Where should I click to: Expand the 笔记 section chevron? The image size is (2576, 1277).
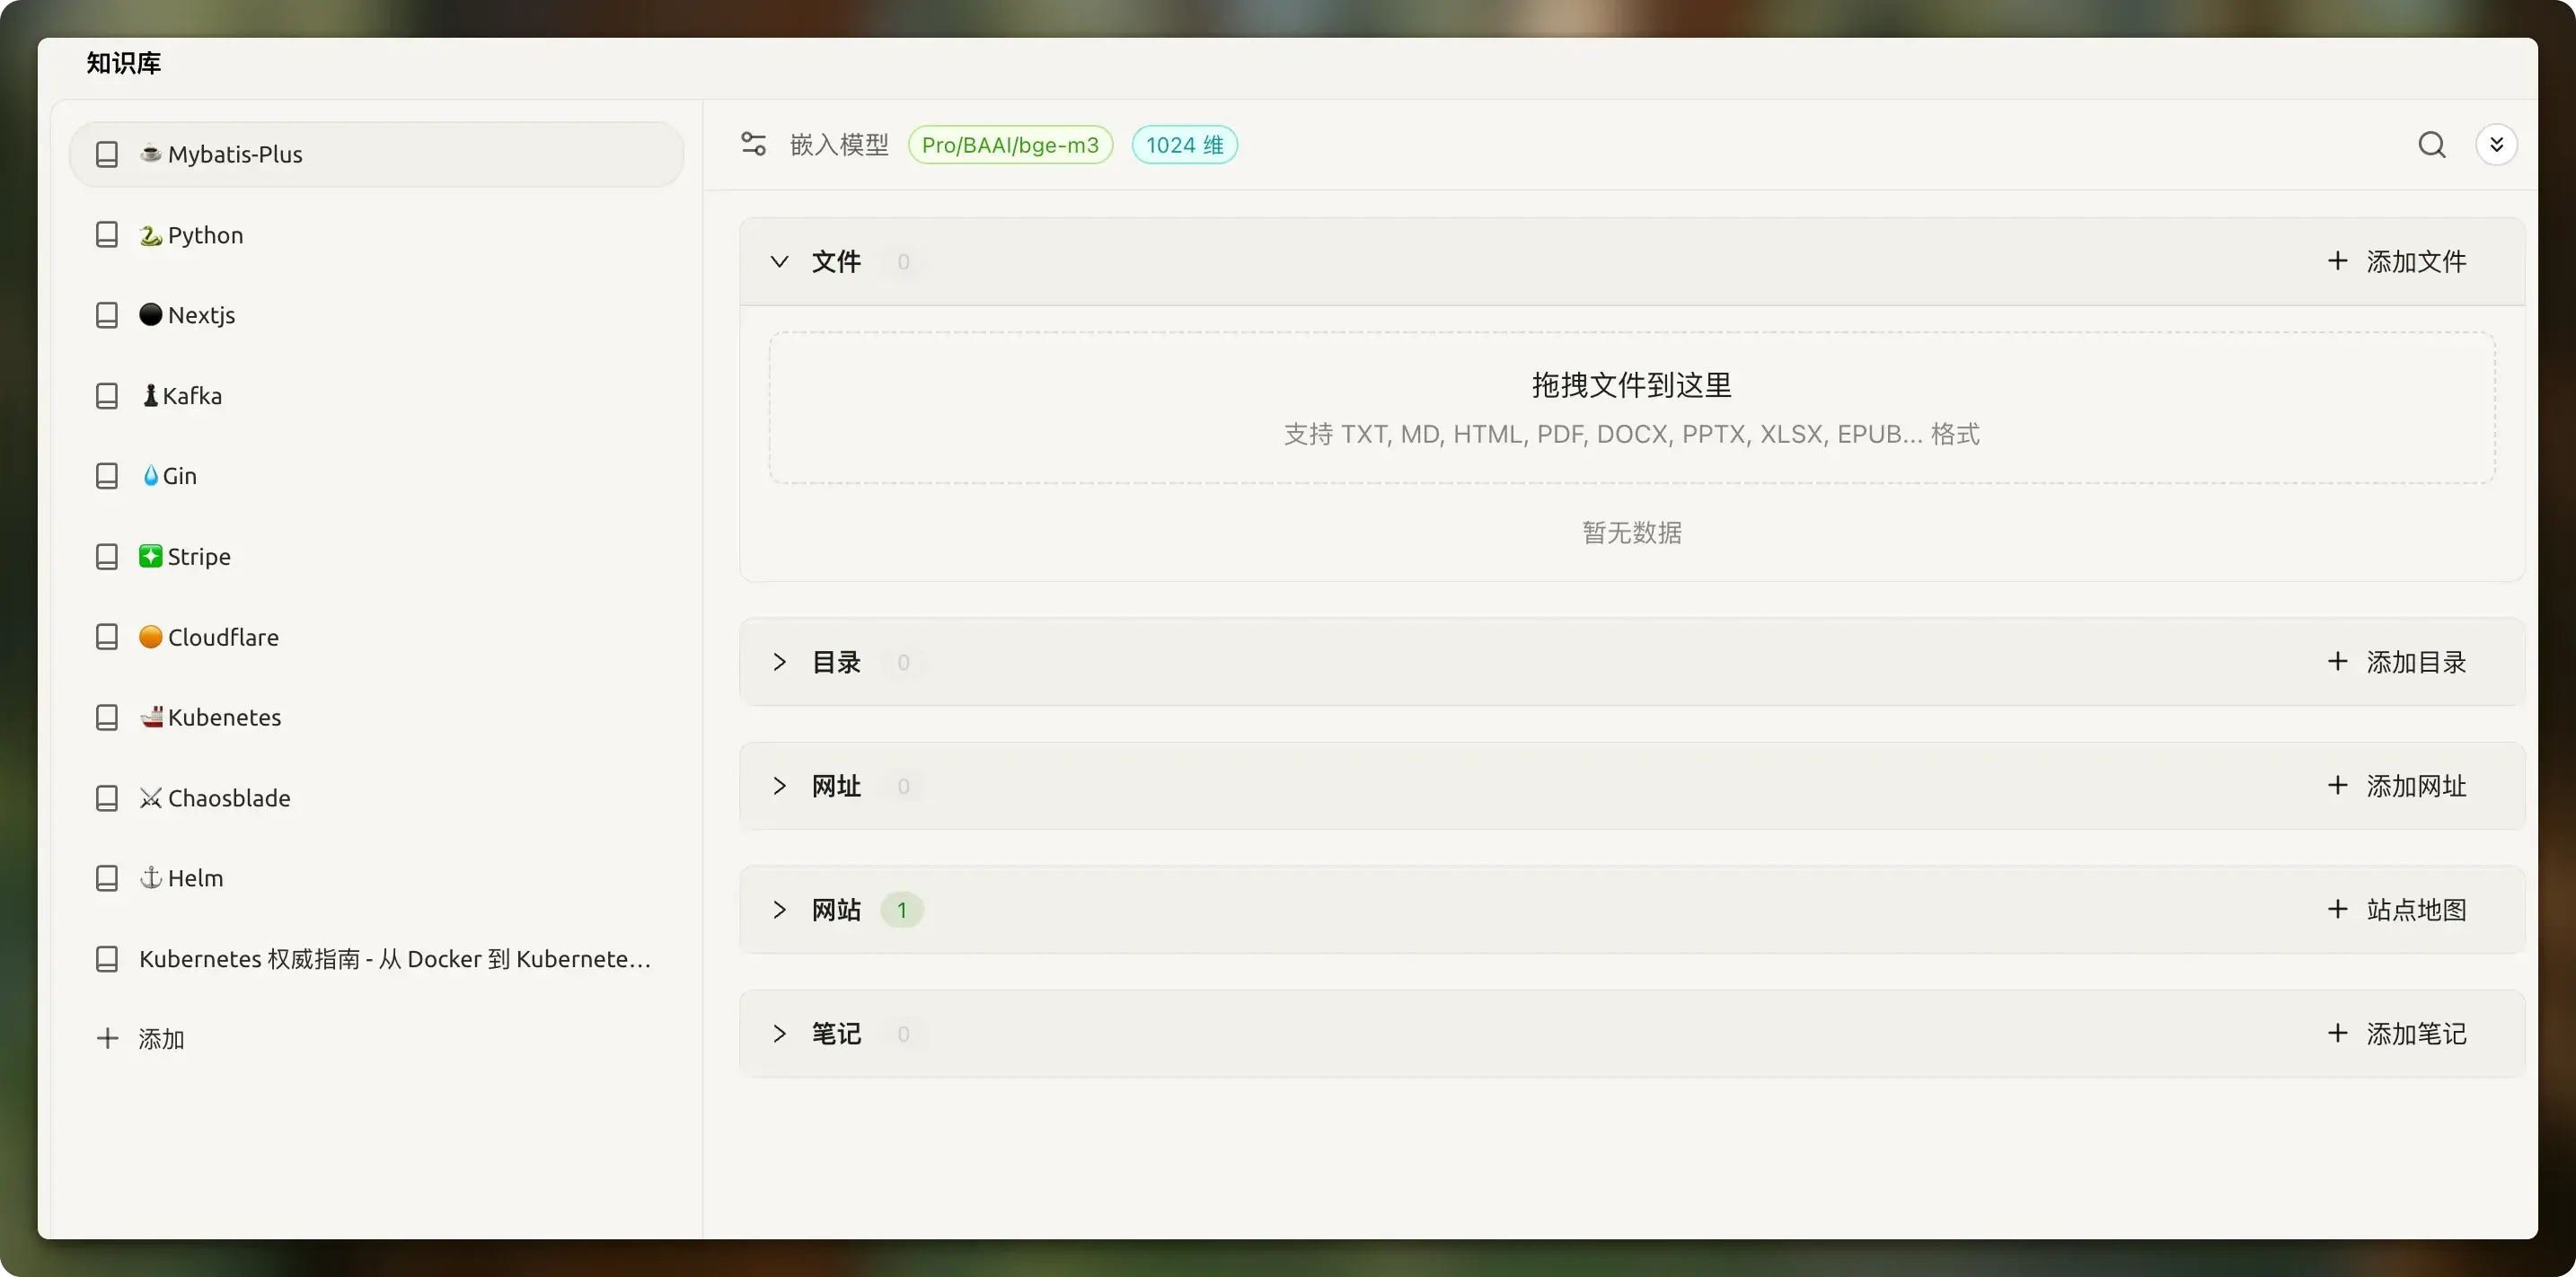(779, 1034)
